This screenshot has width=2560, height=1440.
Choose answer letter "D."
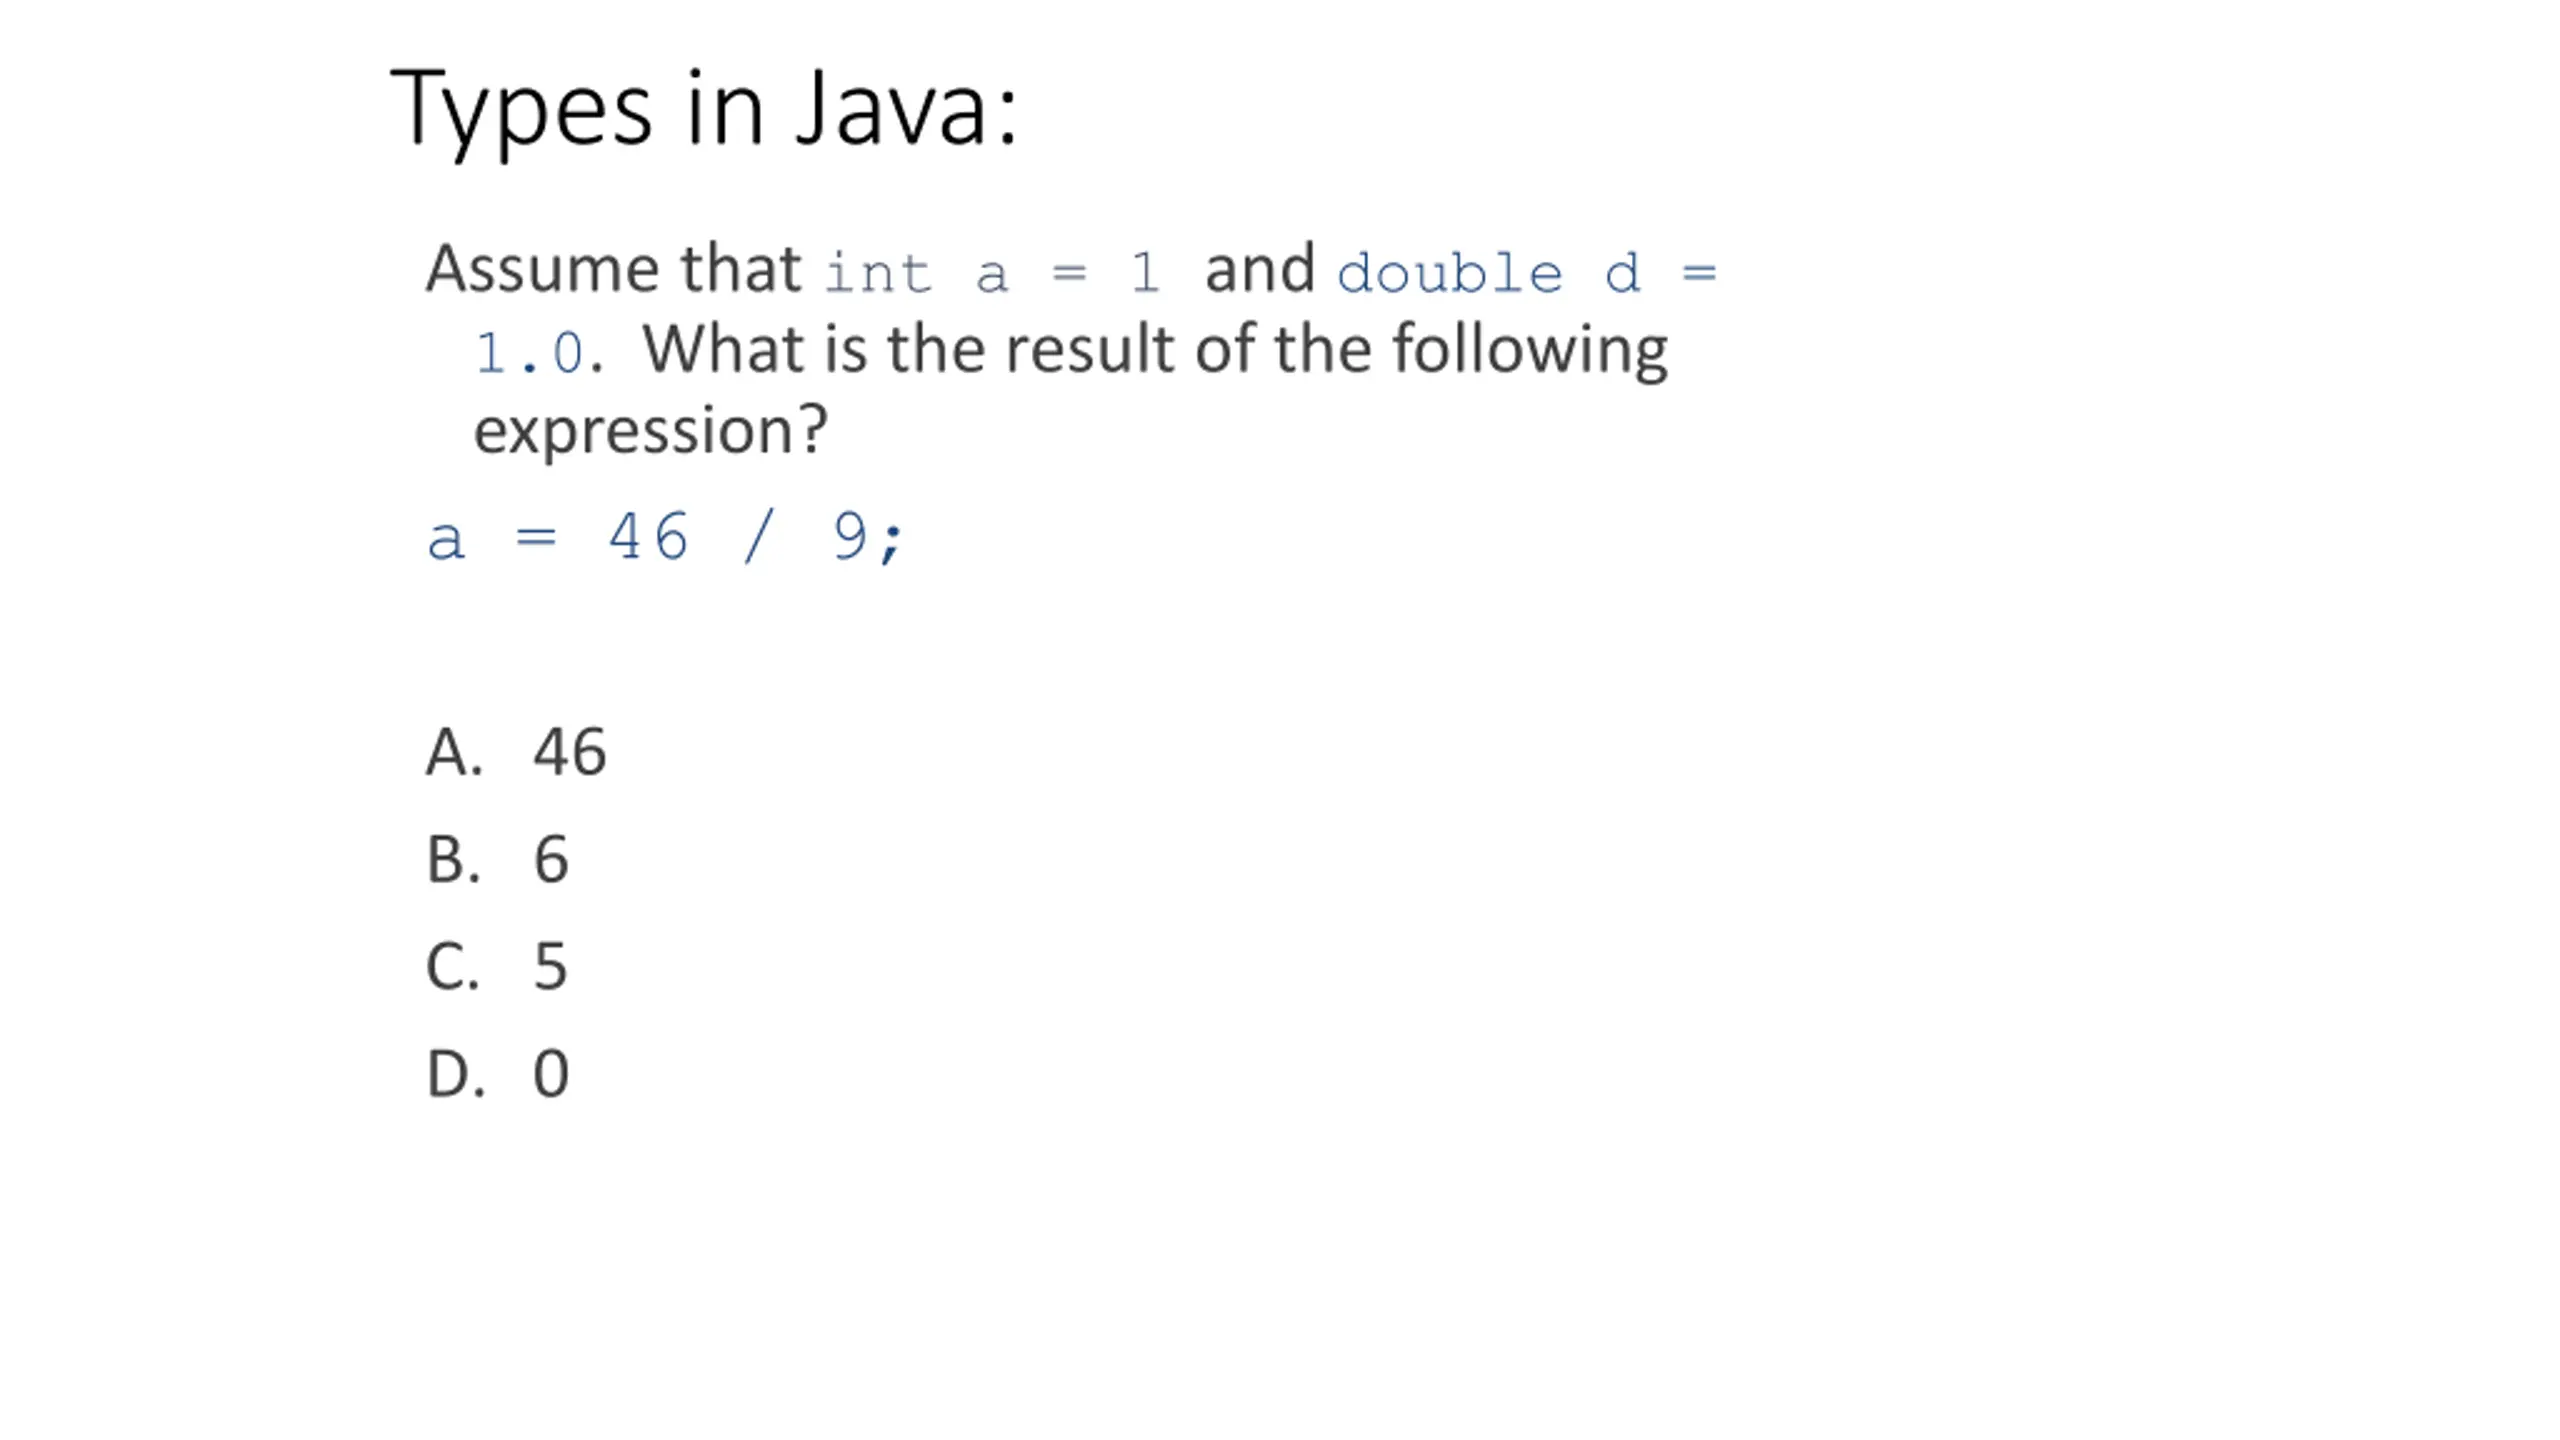pyautogui.click(x=455, y=1074)
